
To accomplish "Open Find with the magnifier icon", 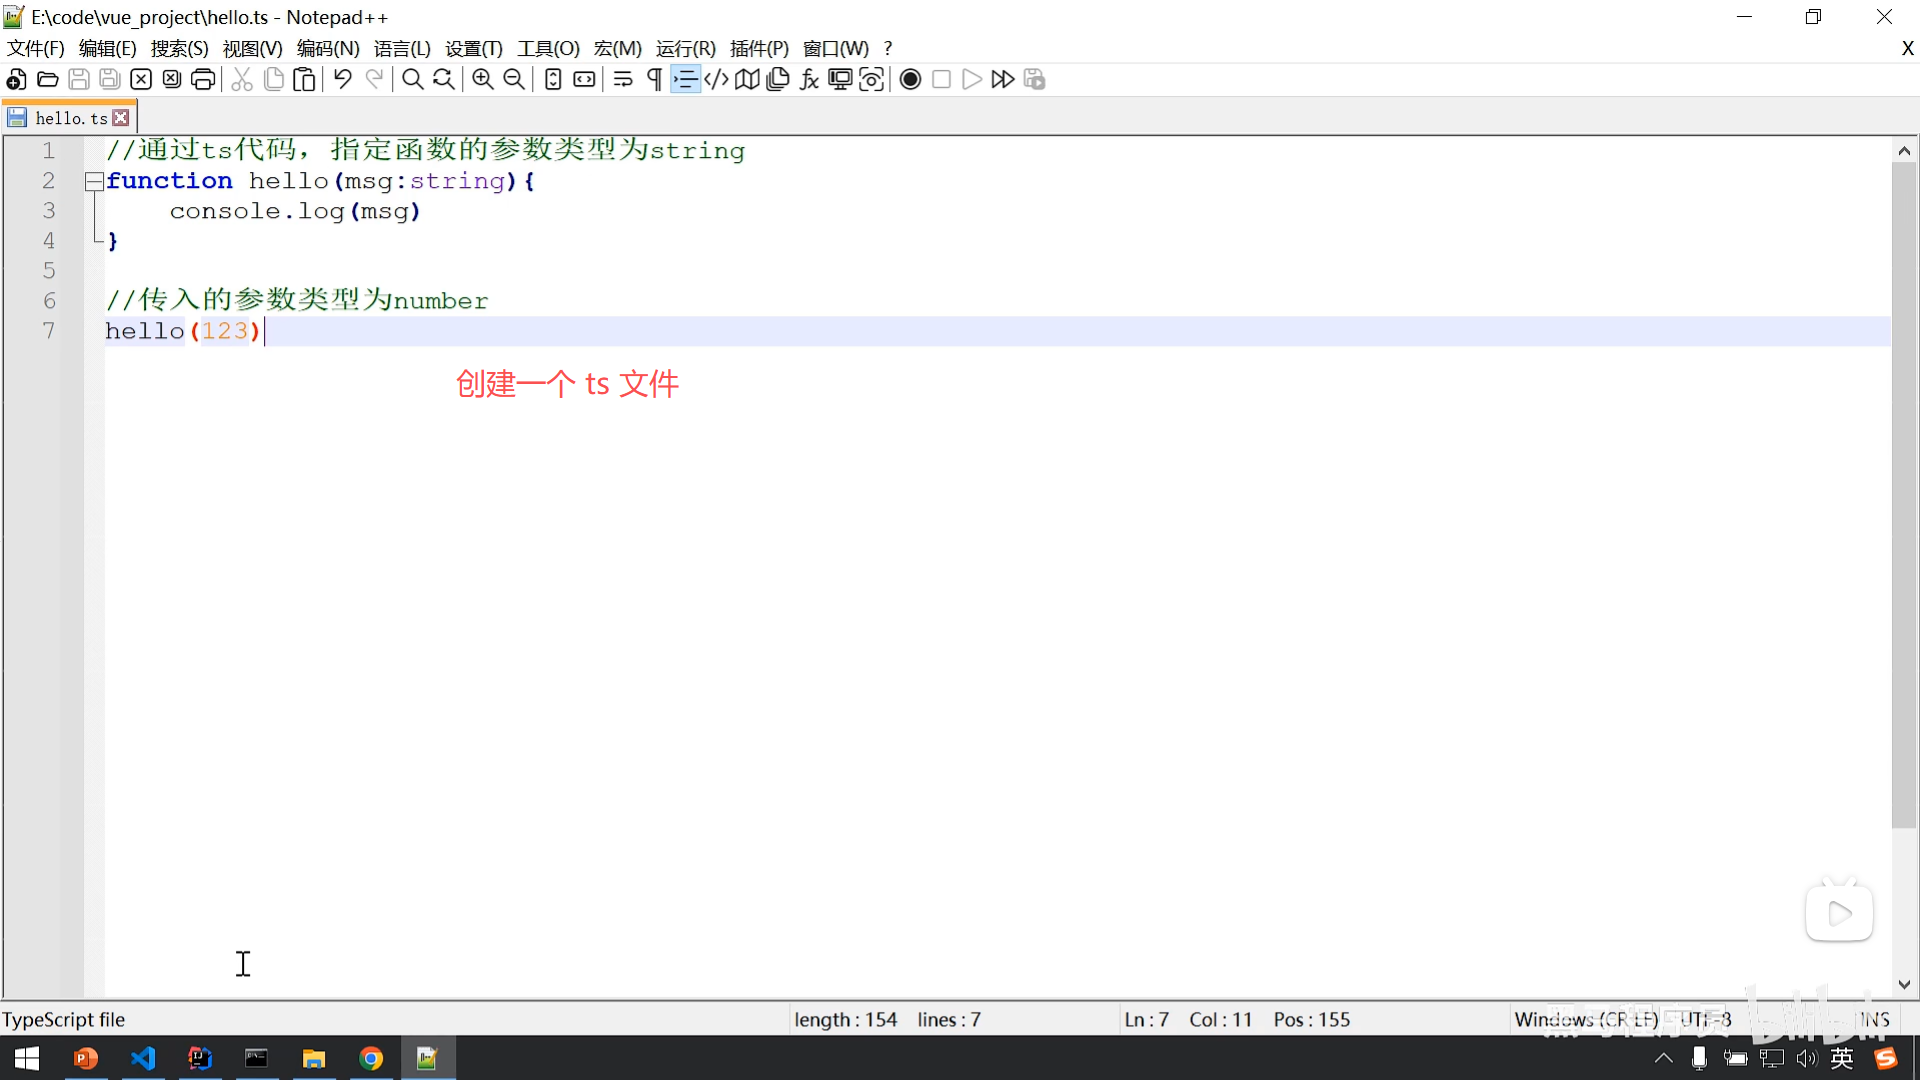I will (412, 80).
